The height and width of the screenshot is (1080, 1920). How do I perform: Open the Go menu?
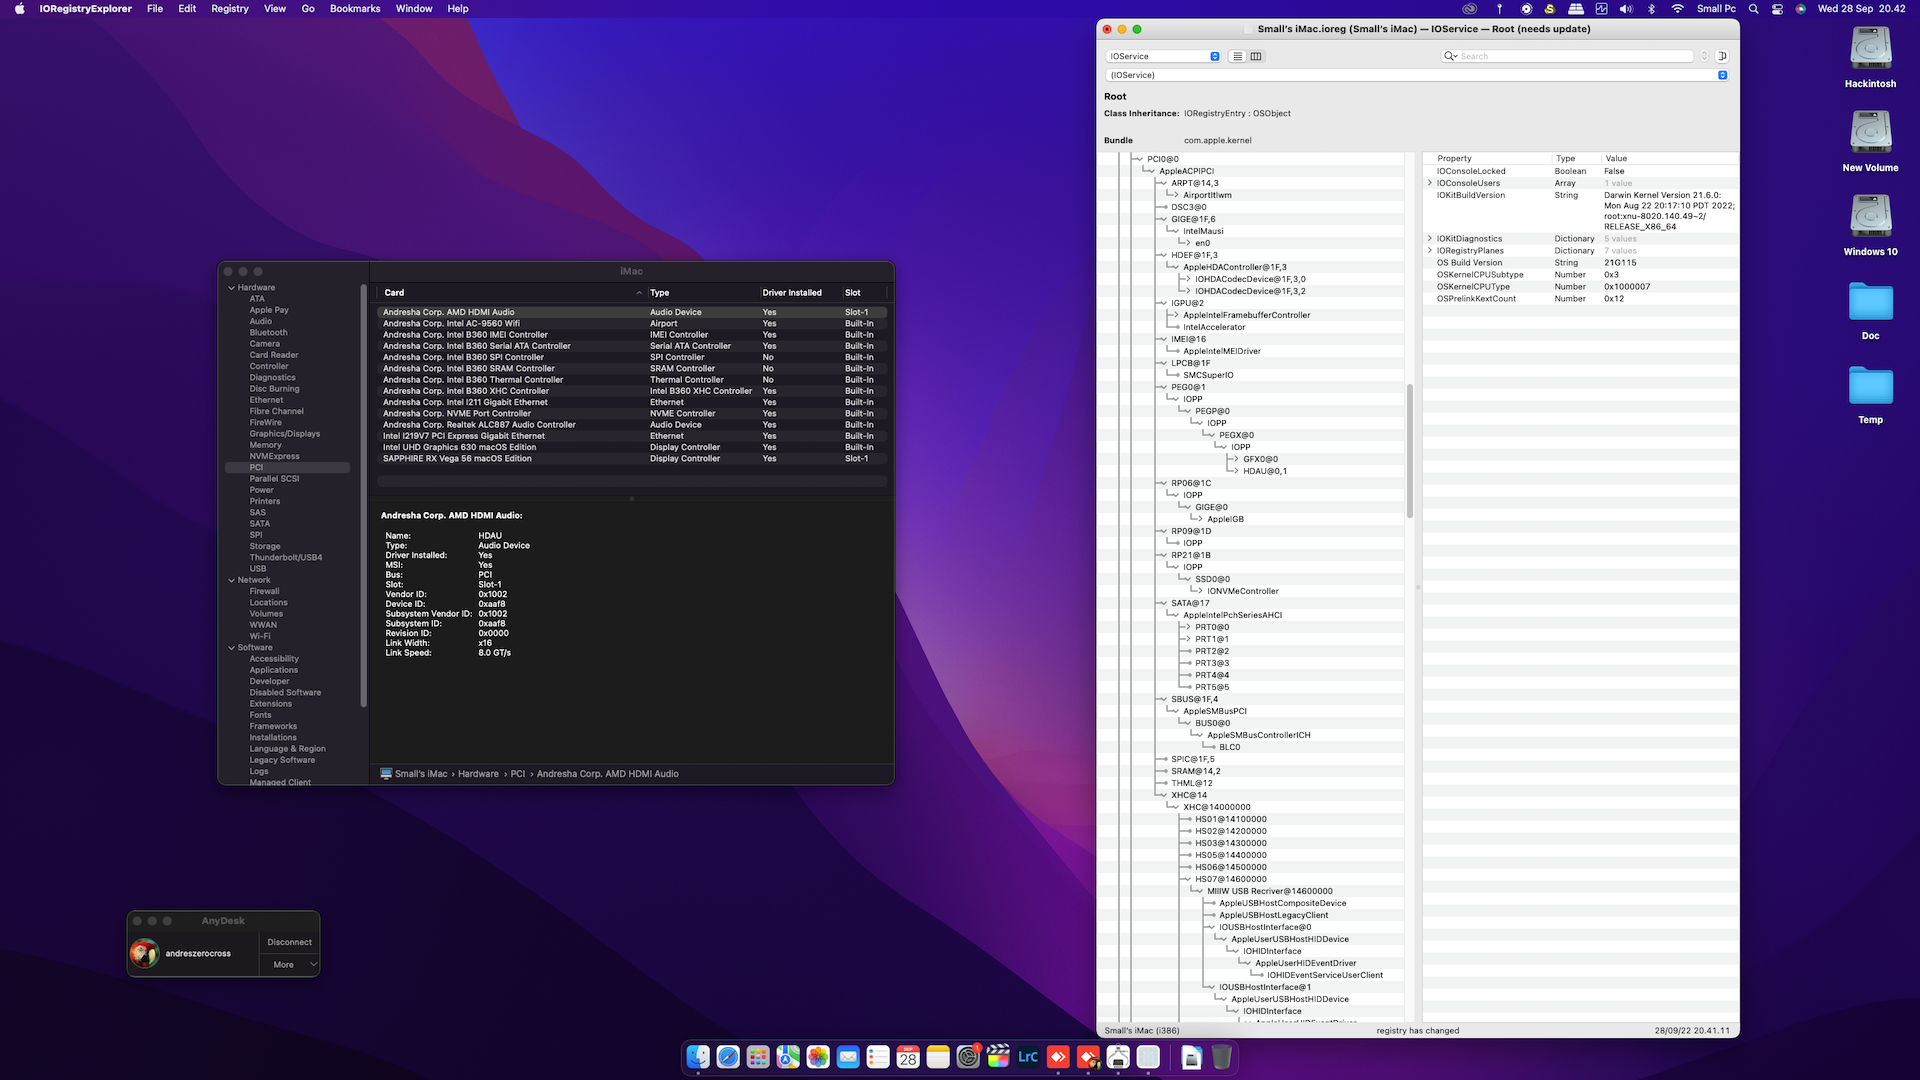tap(308, 9)
